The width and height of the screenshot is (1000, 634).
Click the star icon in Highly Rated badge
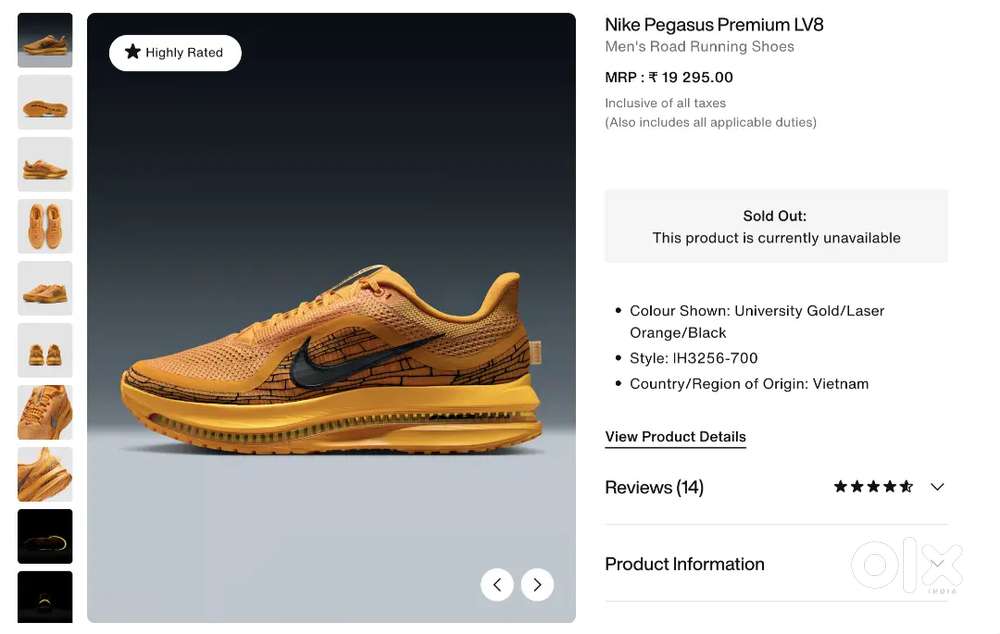point(132,52)
